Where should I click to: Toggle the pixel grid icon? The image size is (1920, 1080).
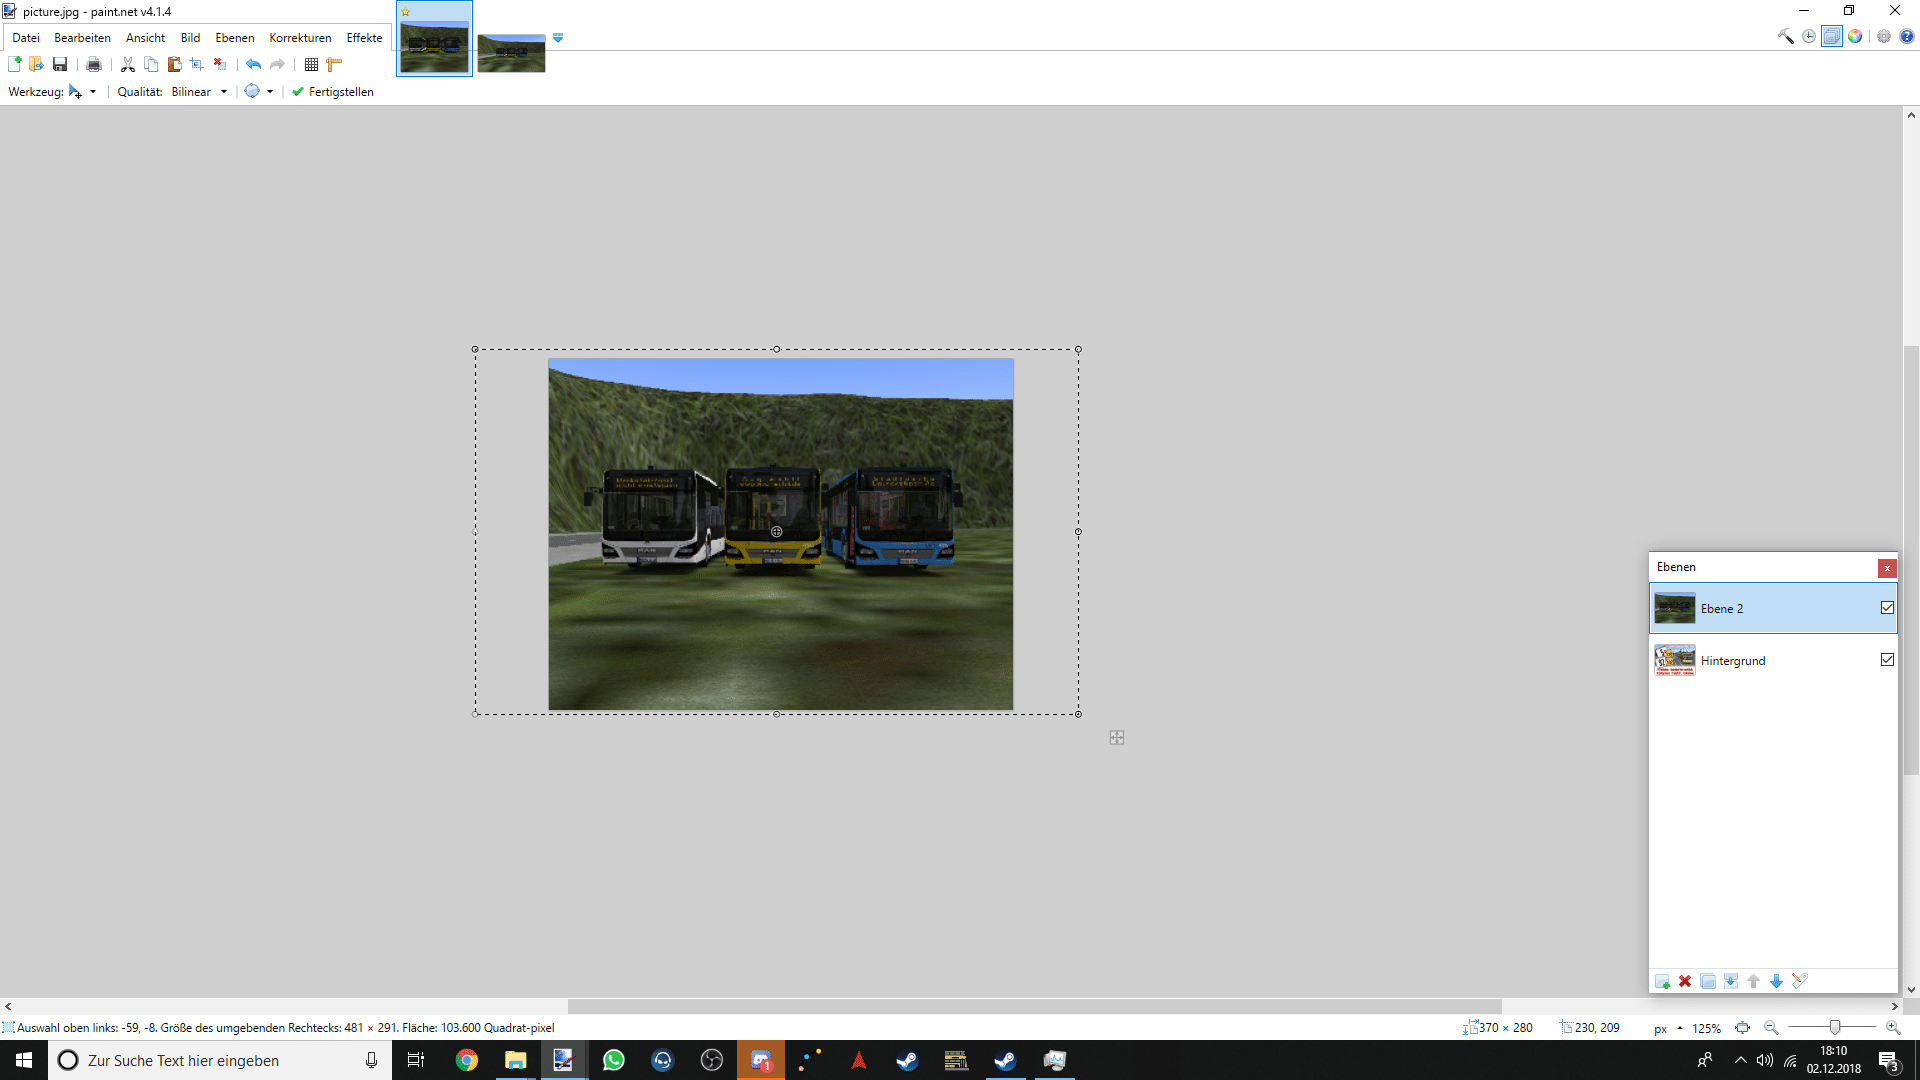(311, 65)
